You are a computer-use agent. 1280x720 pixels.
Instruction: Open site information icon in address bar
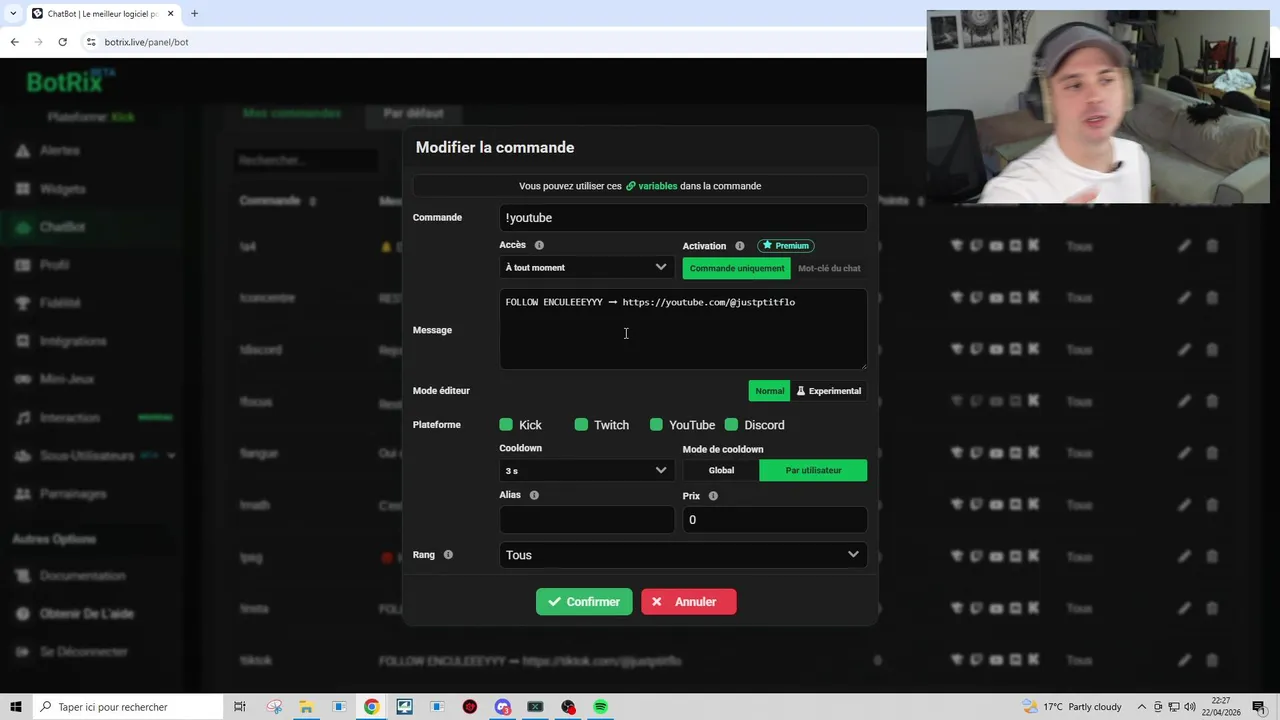click(x=91, y=42)
